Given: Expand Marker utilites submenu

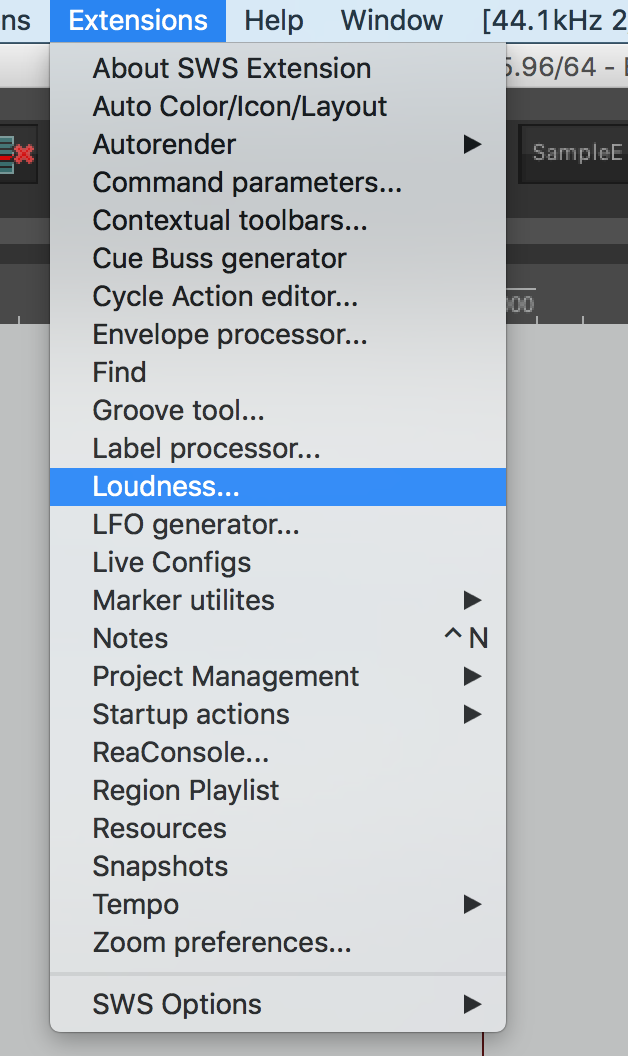Looking at the screenshot, I should (x=183, y=601).
